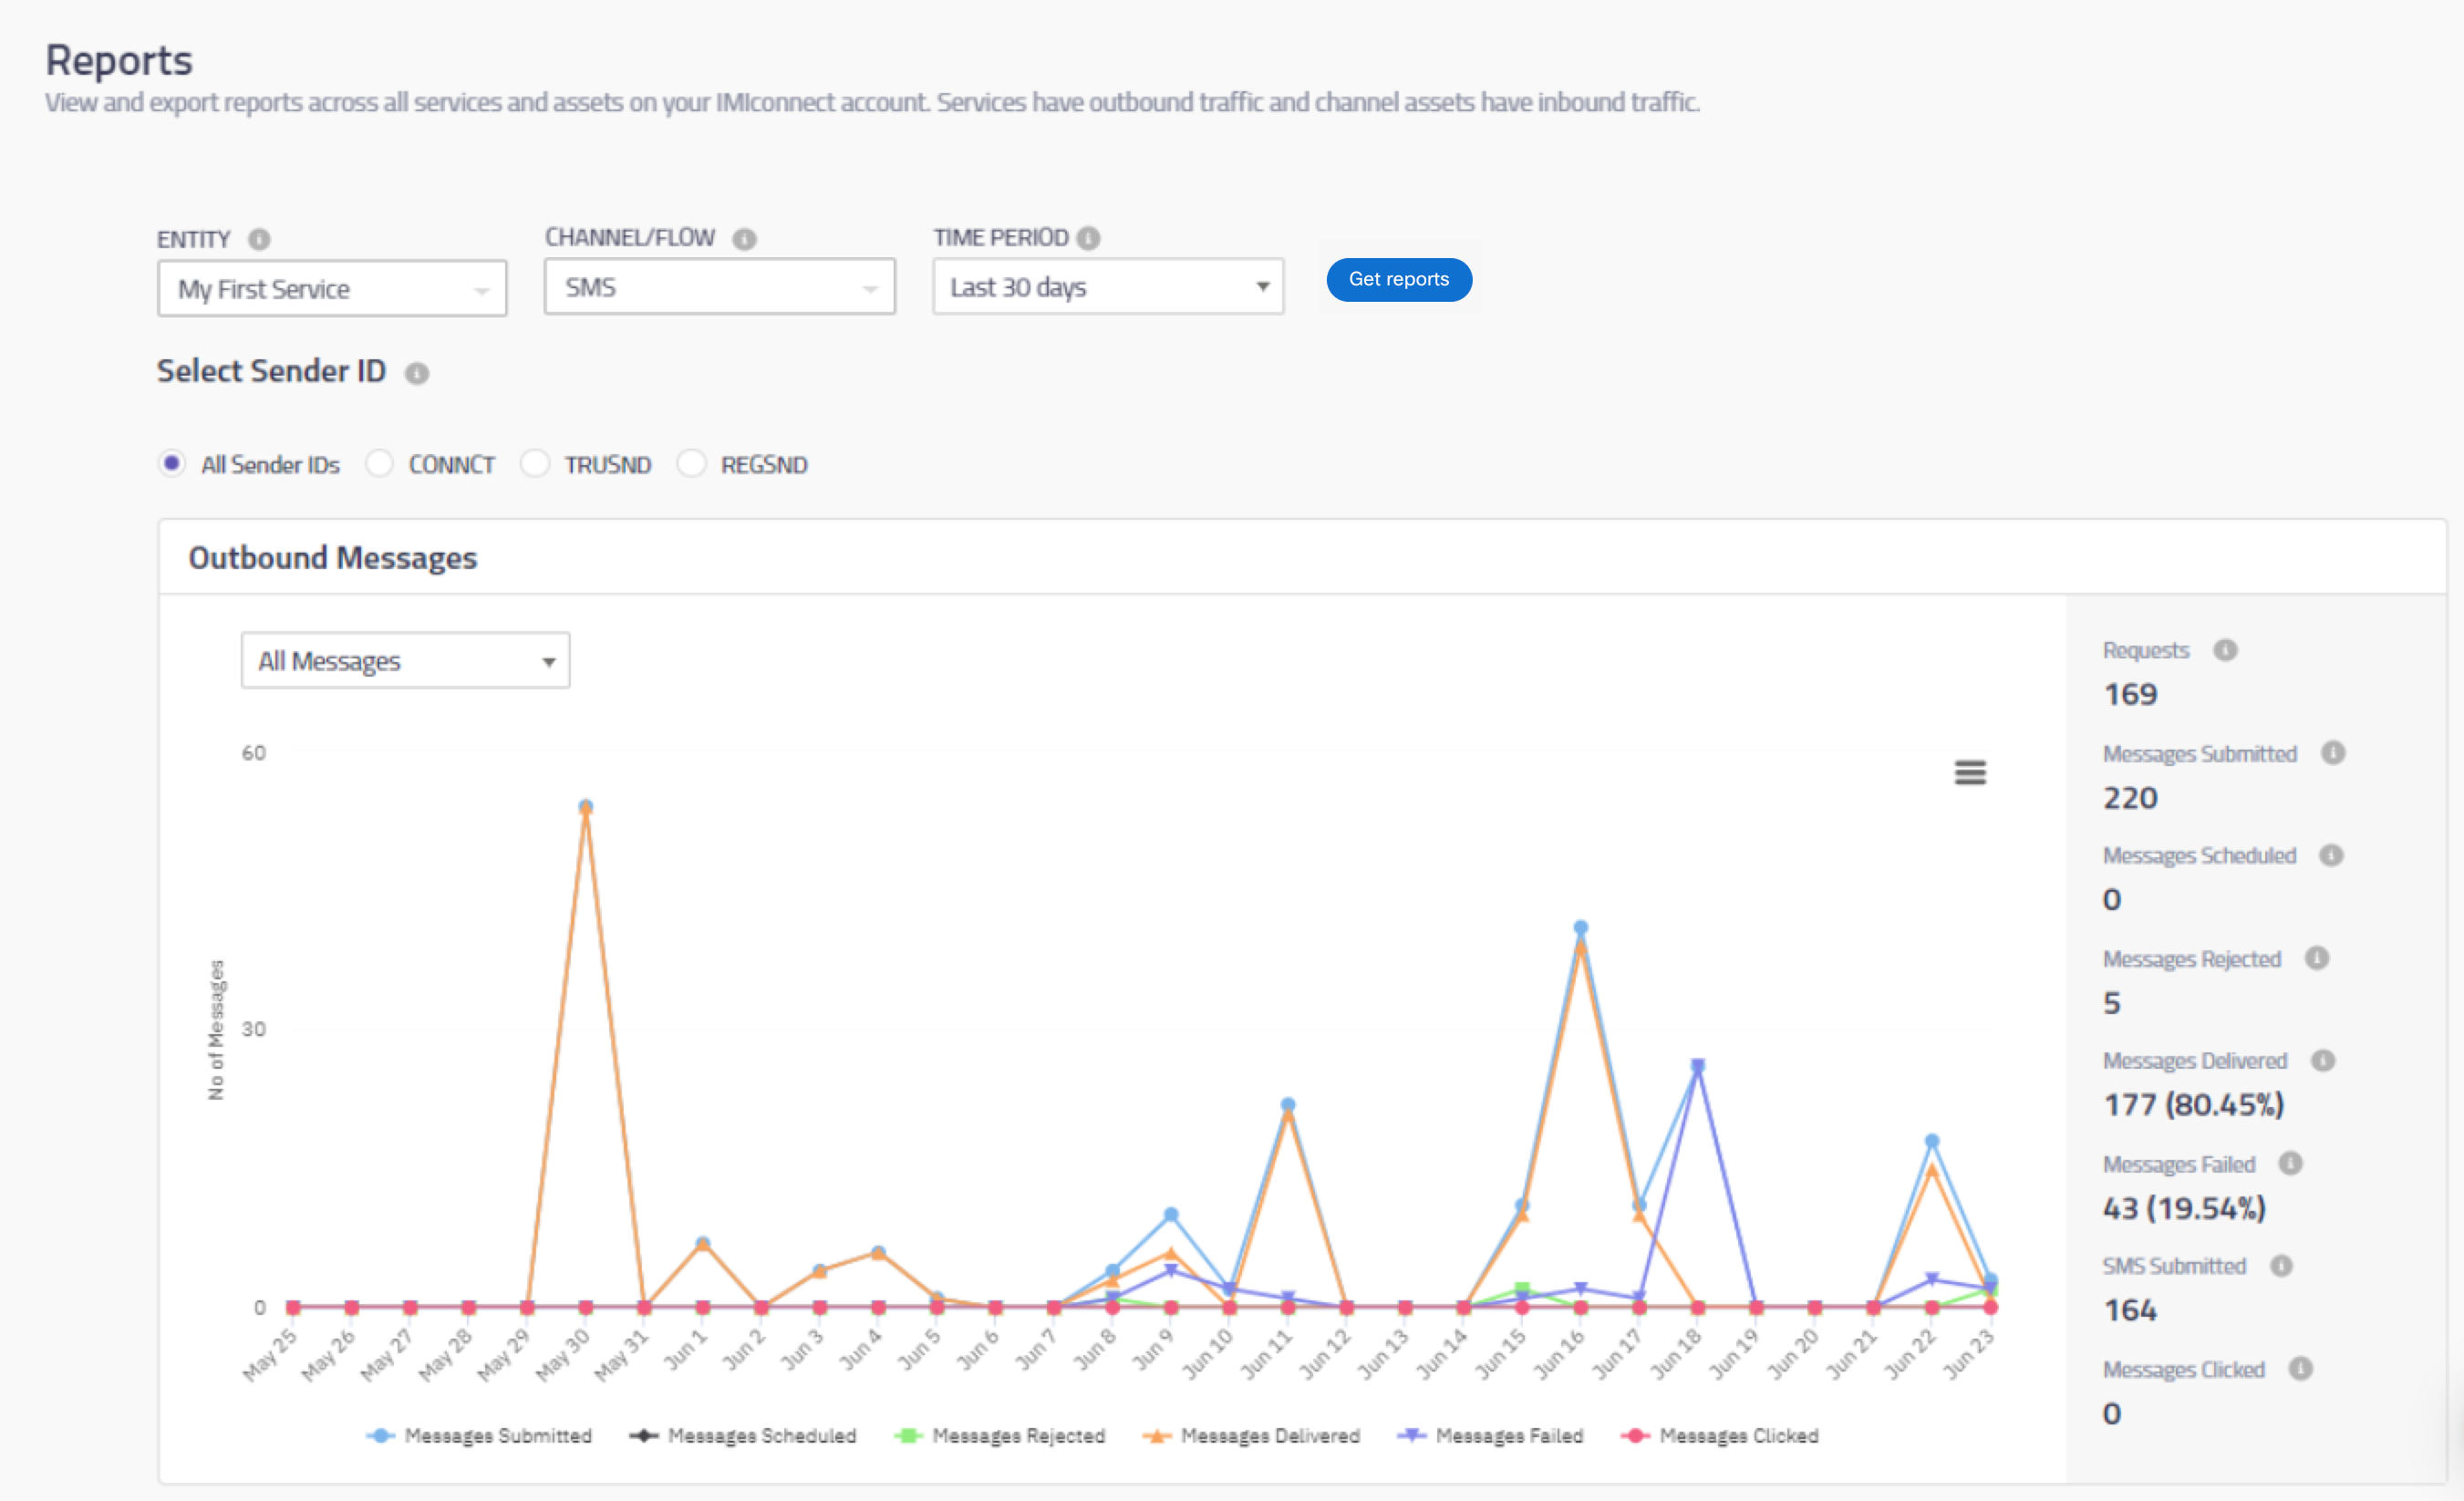
Task: Select the All Sender IDs radio button
Action: click(x=172, y=463)
